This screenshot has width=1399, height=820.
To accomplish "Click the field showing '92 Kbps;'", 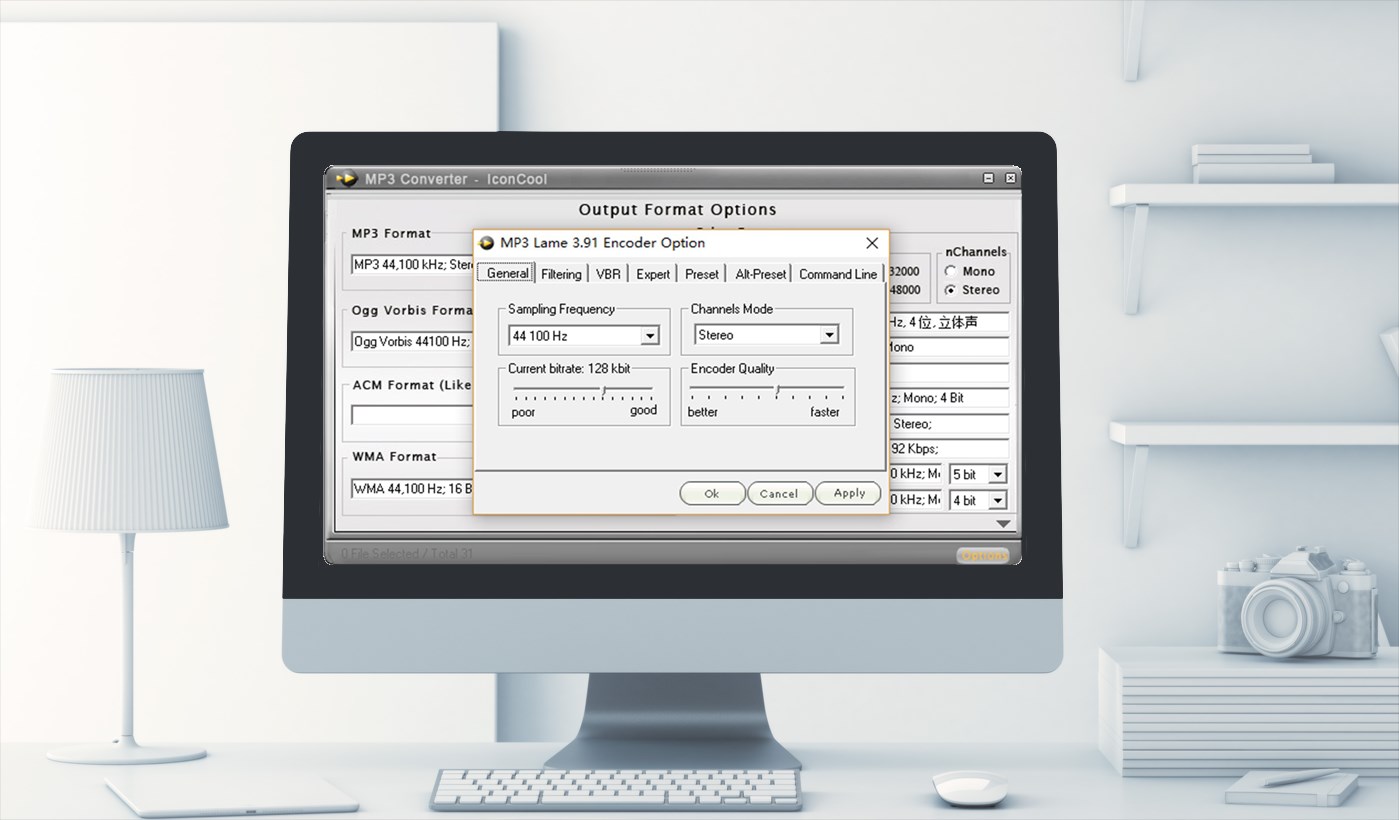I will 949,449.
